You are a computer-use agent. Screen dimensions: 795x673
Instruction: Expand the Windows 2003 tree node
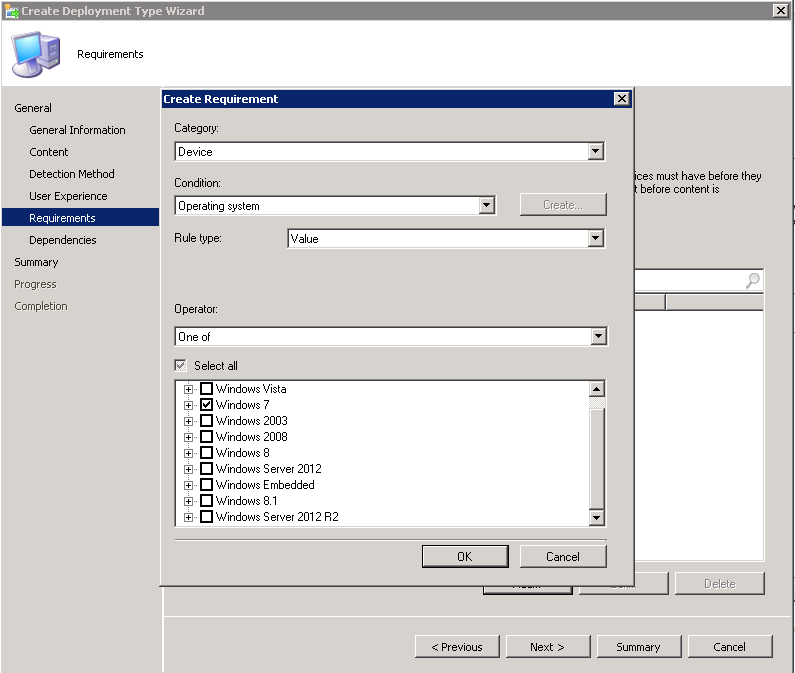tap(188, 421)
